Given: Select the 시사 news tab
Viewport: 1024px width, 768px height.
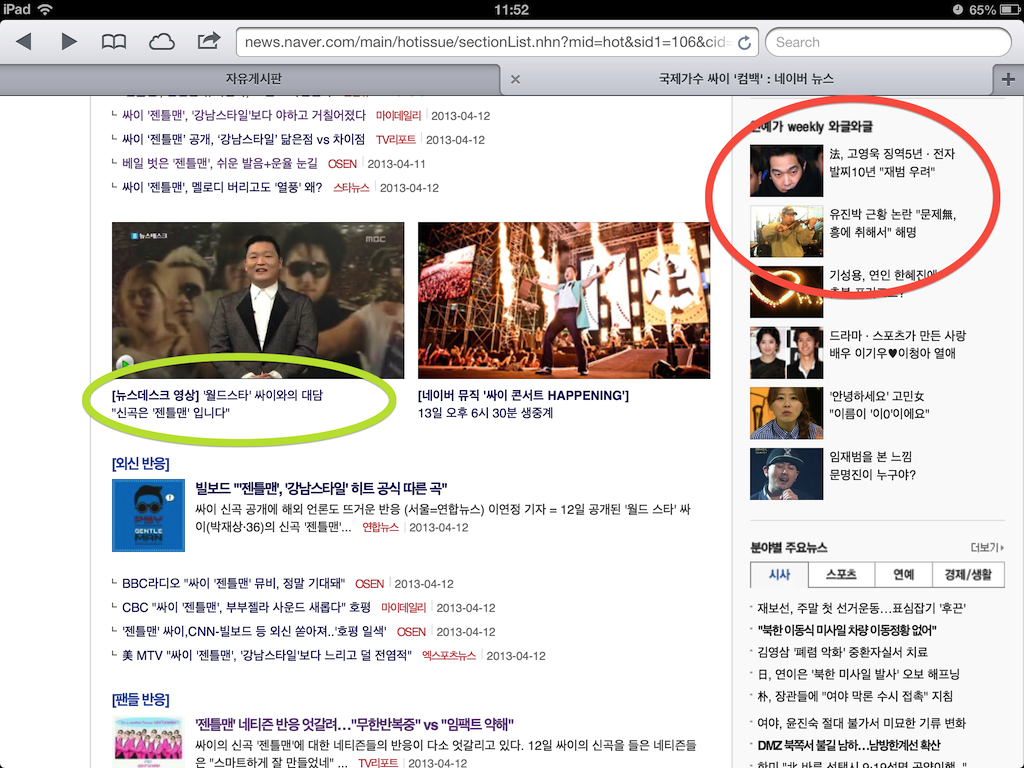Looking at the screenshot, I should 779,575.
